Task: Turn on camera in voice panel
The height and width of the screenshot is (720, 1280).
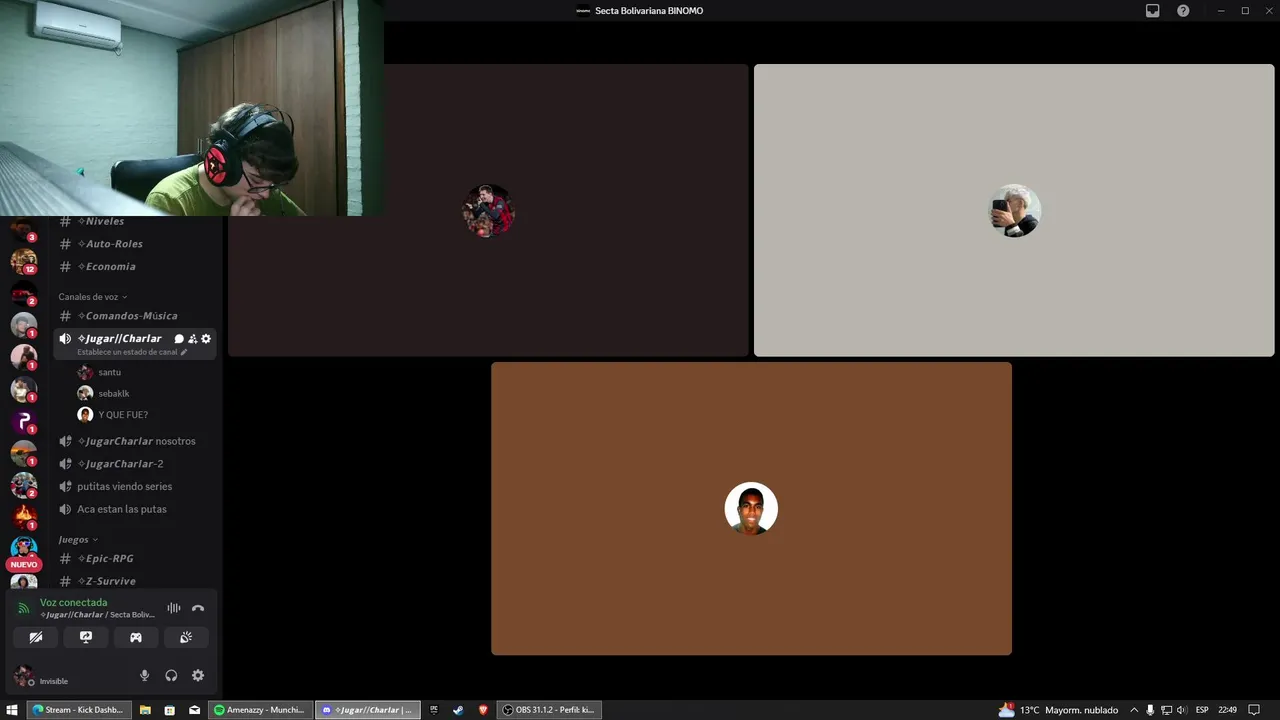Action: (x=36, y=637)
